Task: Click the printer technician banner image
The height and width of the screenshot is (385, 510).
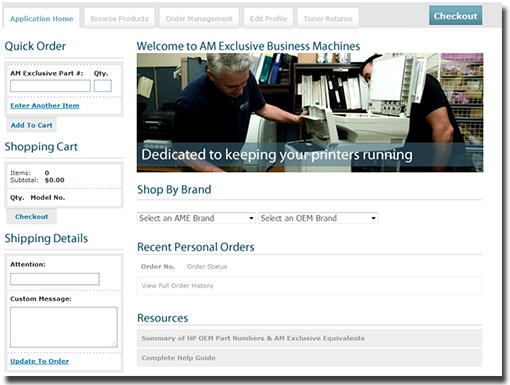Action: tap(310, 113)
